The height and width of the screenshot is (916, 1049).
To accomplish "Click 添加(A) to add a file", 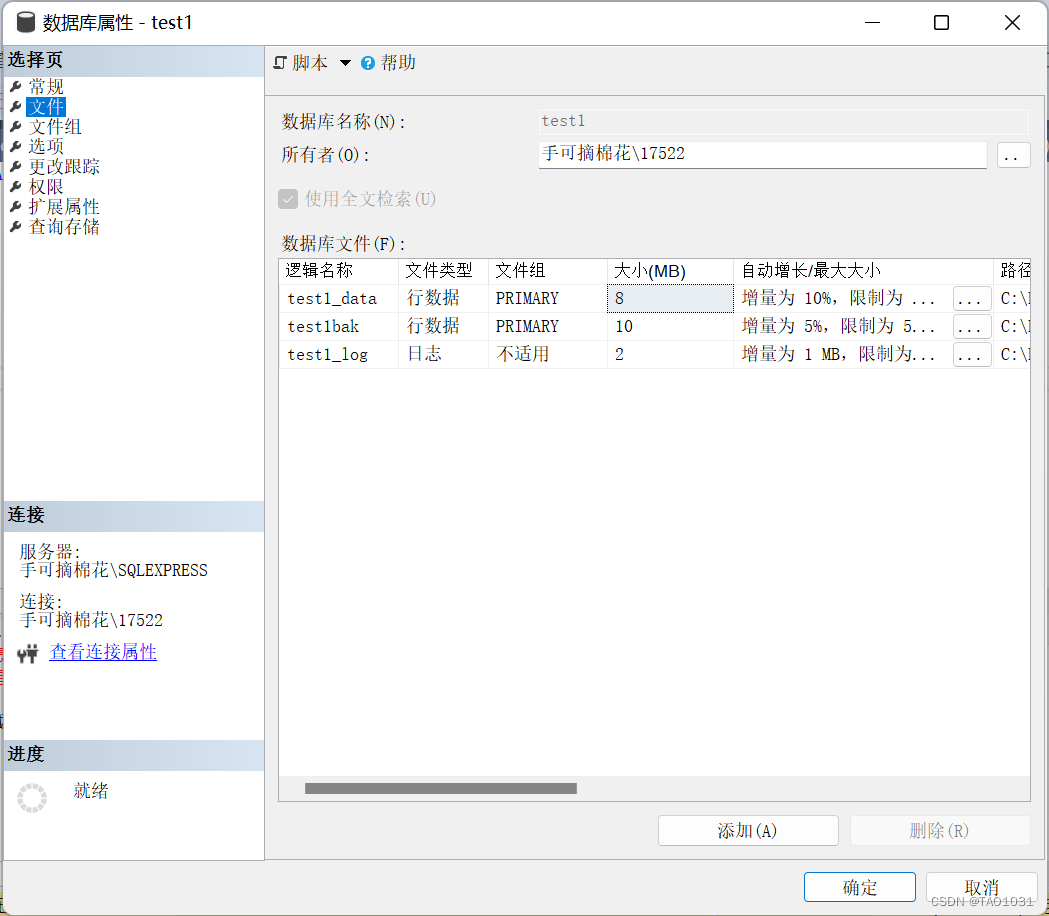I will pos(748,830).
